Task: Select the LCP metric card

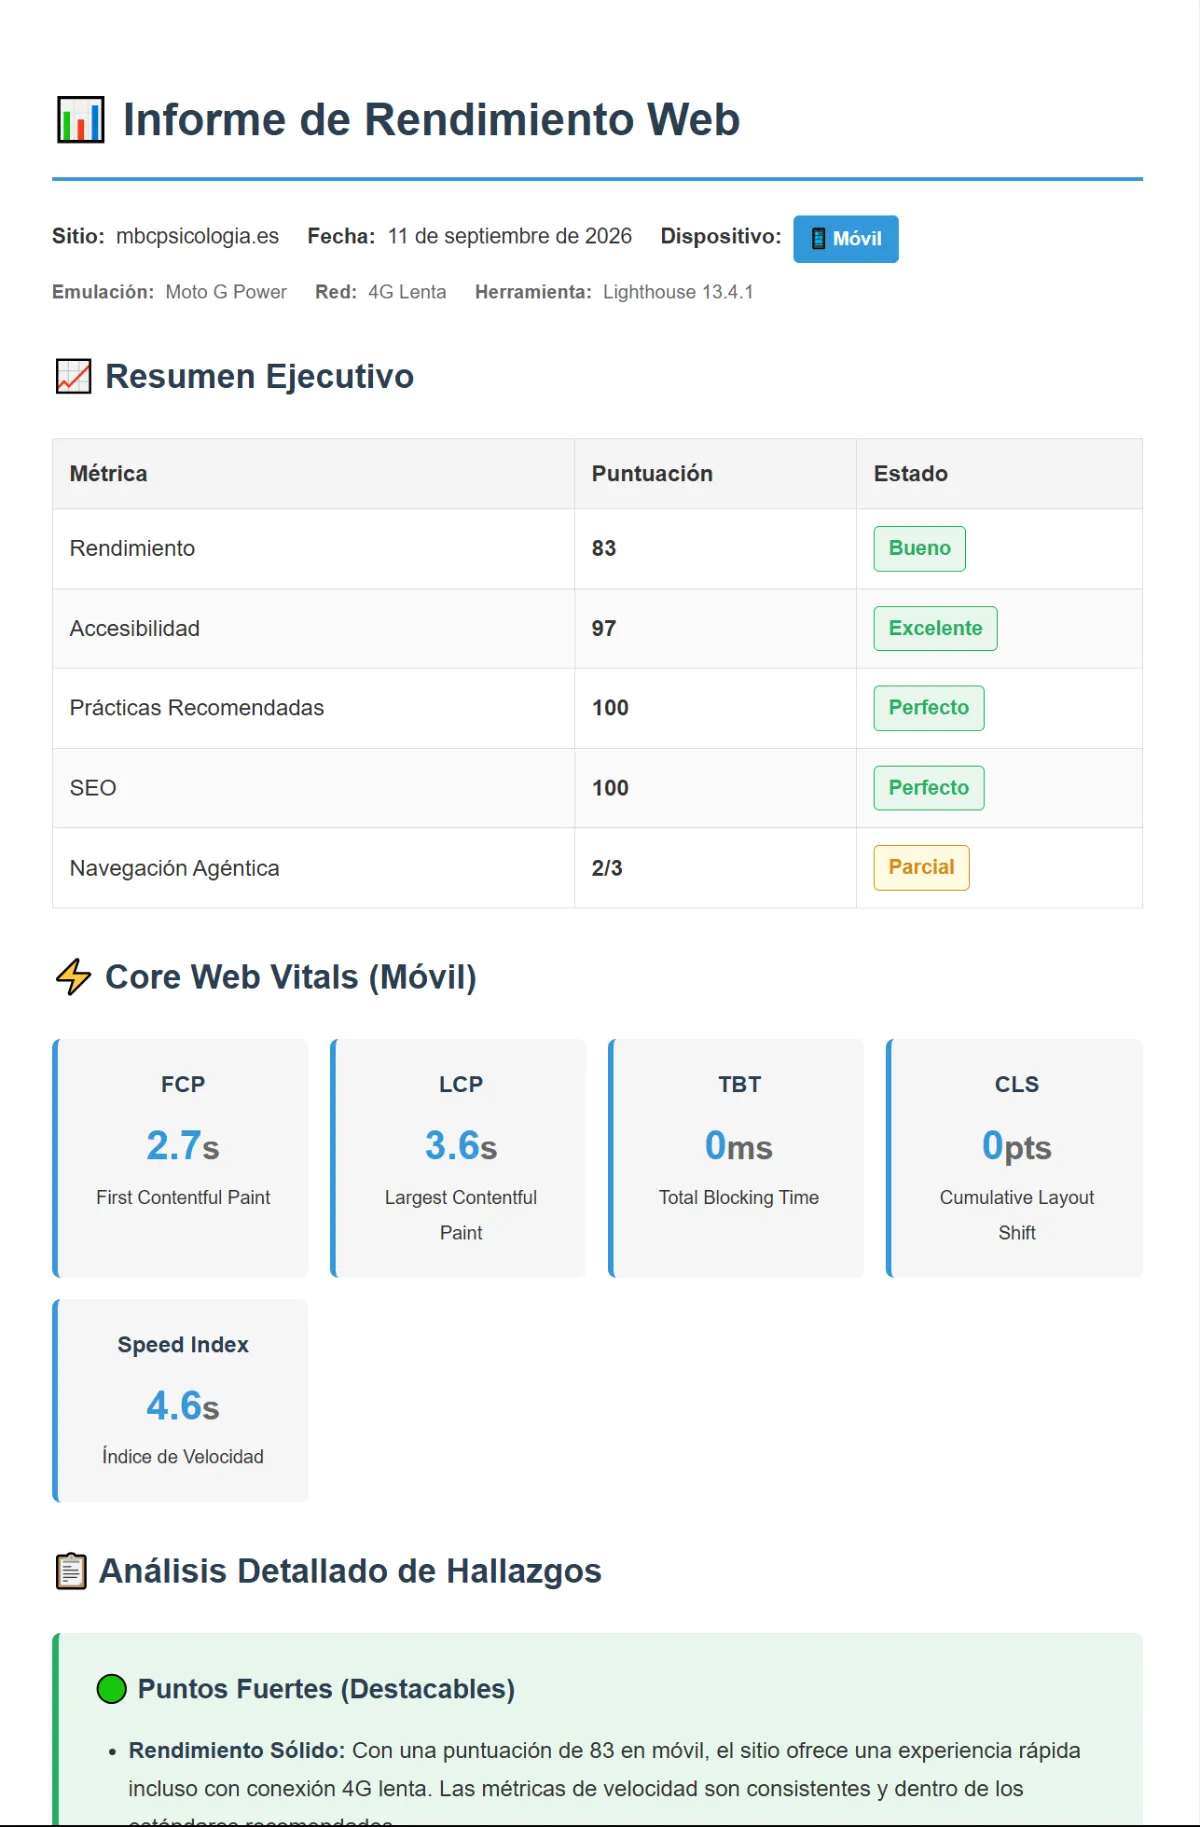Action: pyautogui.click(x=459, y=1158)
